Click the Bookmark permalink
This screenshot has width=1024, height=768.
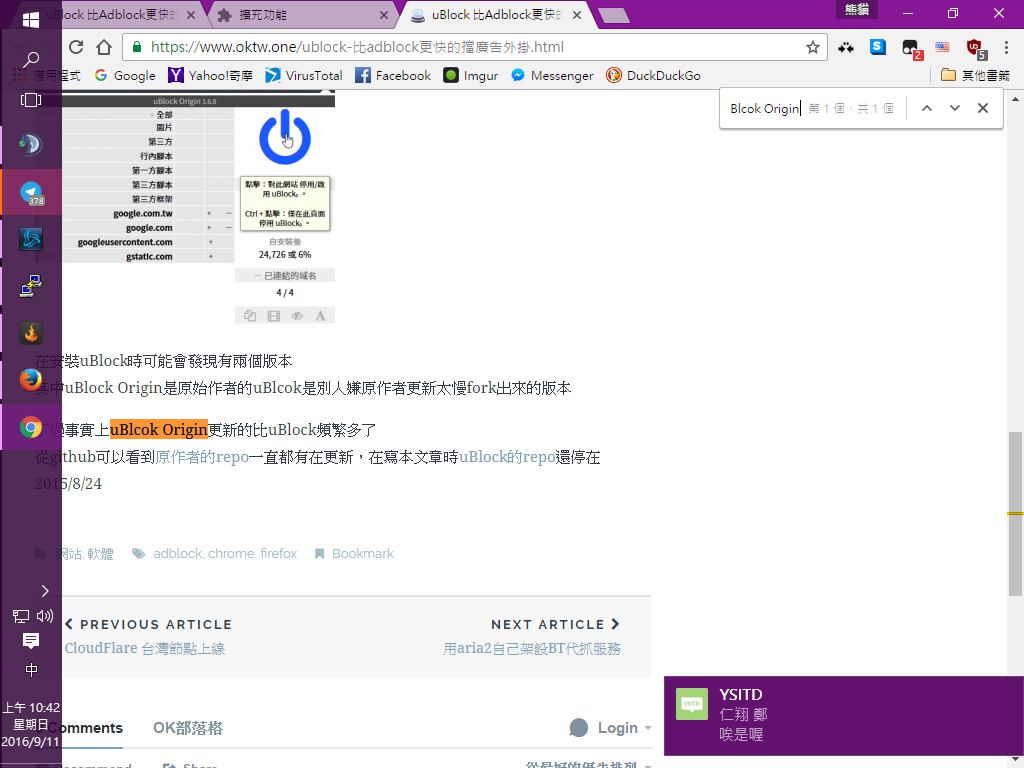tap(362, 554)
